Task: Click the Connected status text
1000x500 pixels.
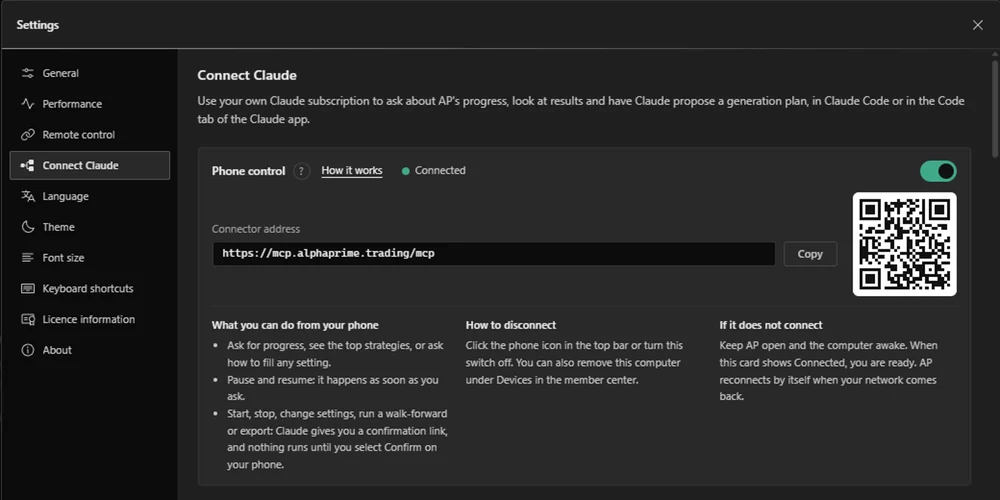Action: [x=440, y=170]
